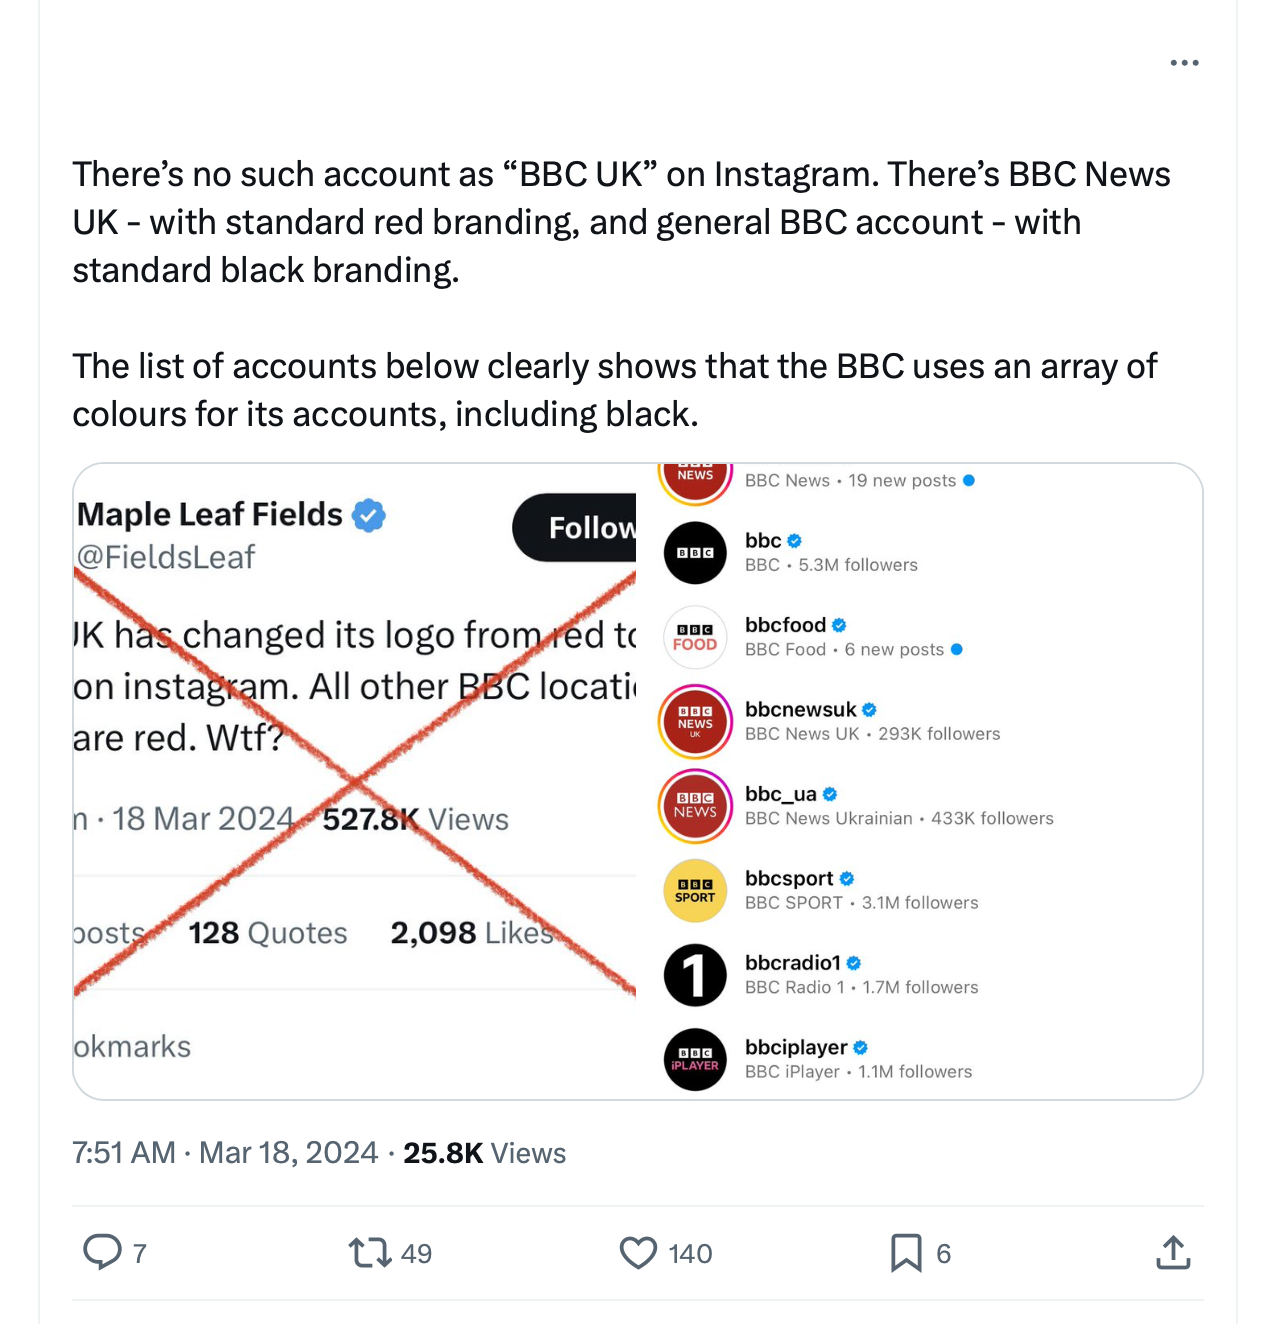Bookmark the post with the bookmark icon
Image resolution: width=1274 pixels, height=1324 pixels.
(x=906, y=1253)
